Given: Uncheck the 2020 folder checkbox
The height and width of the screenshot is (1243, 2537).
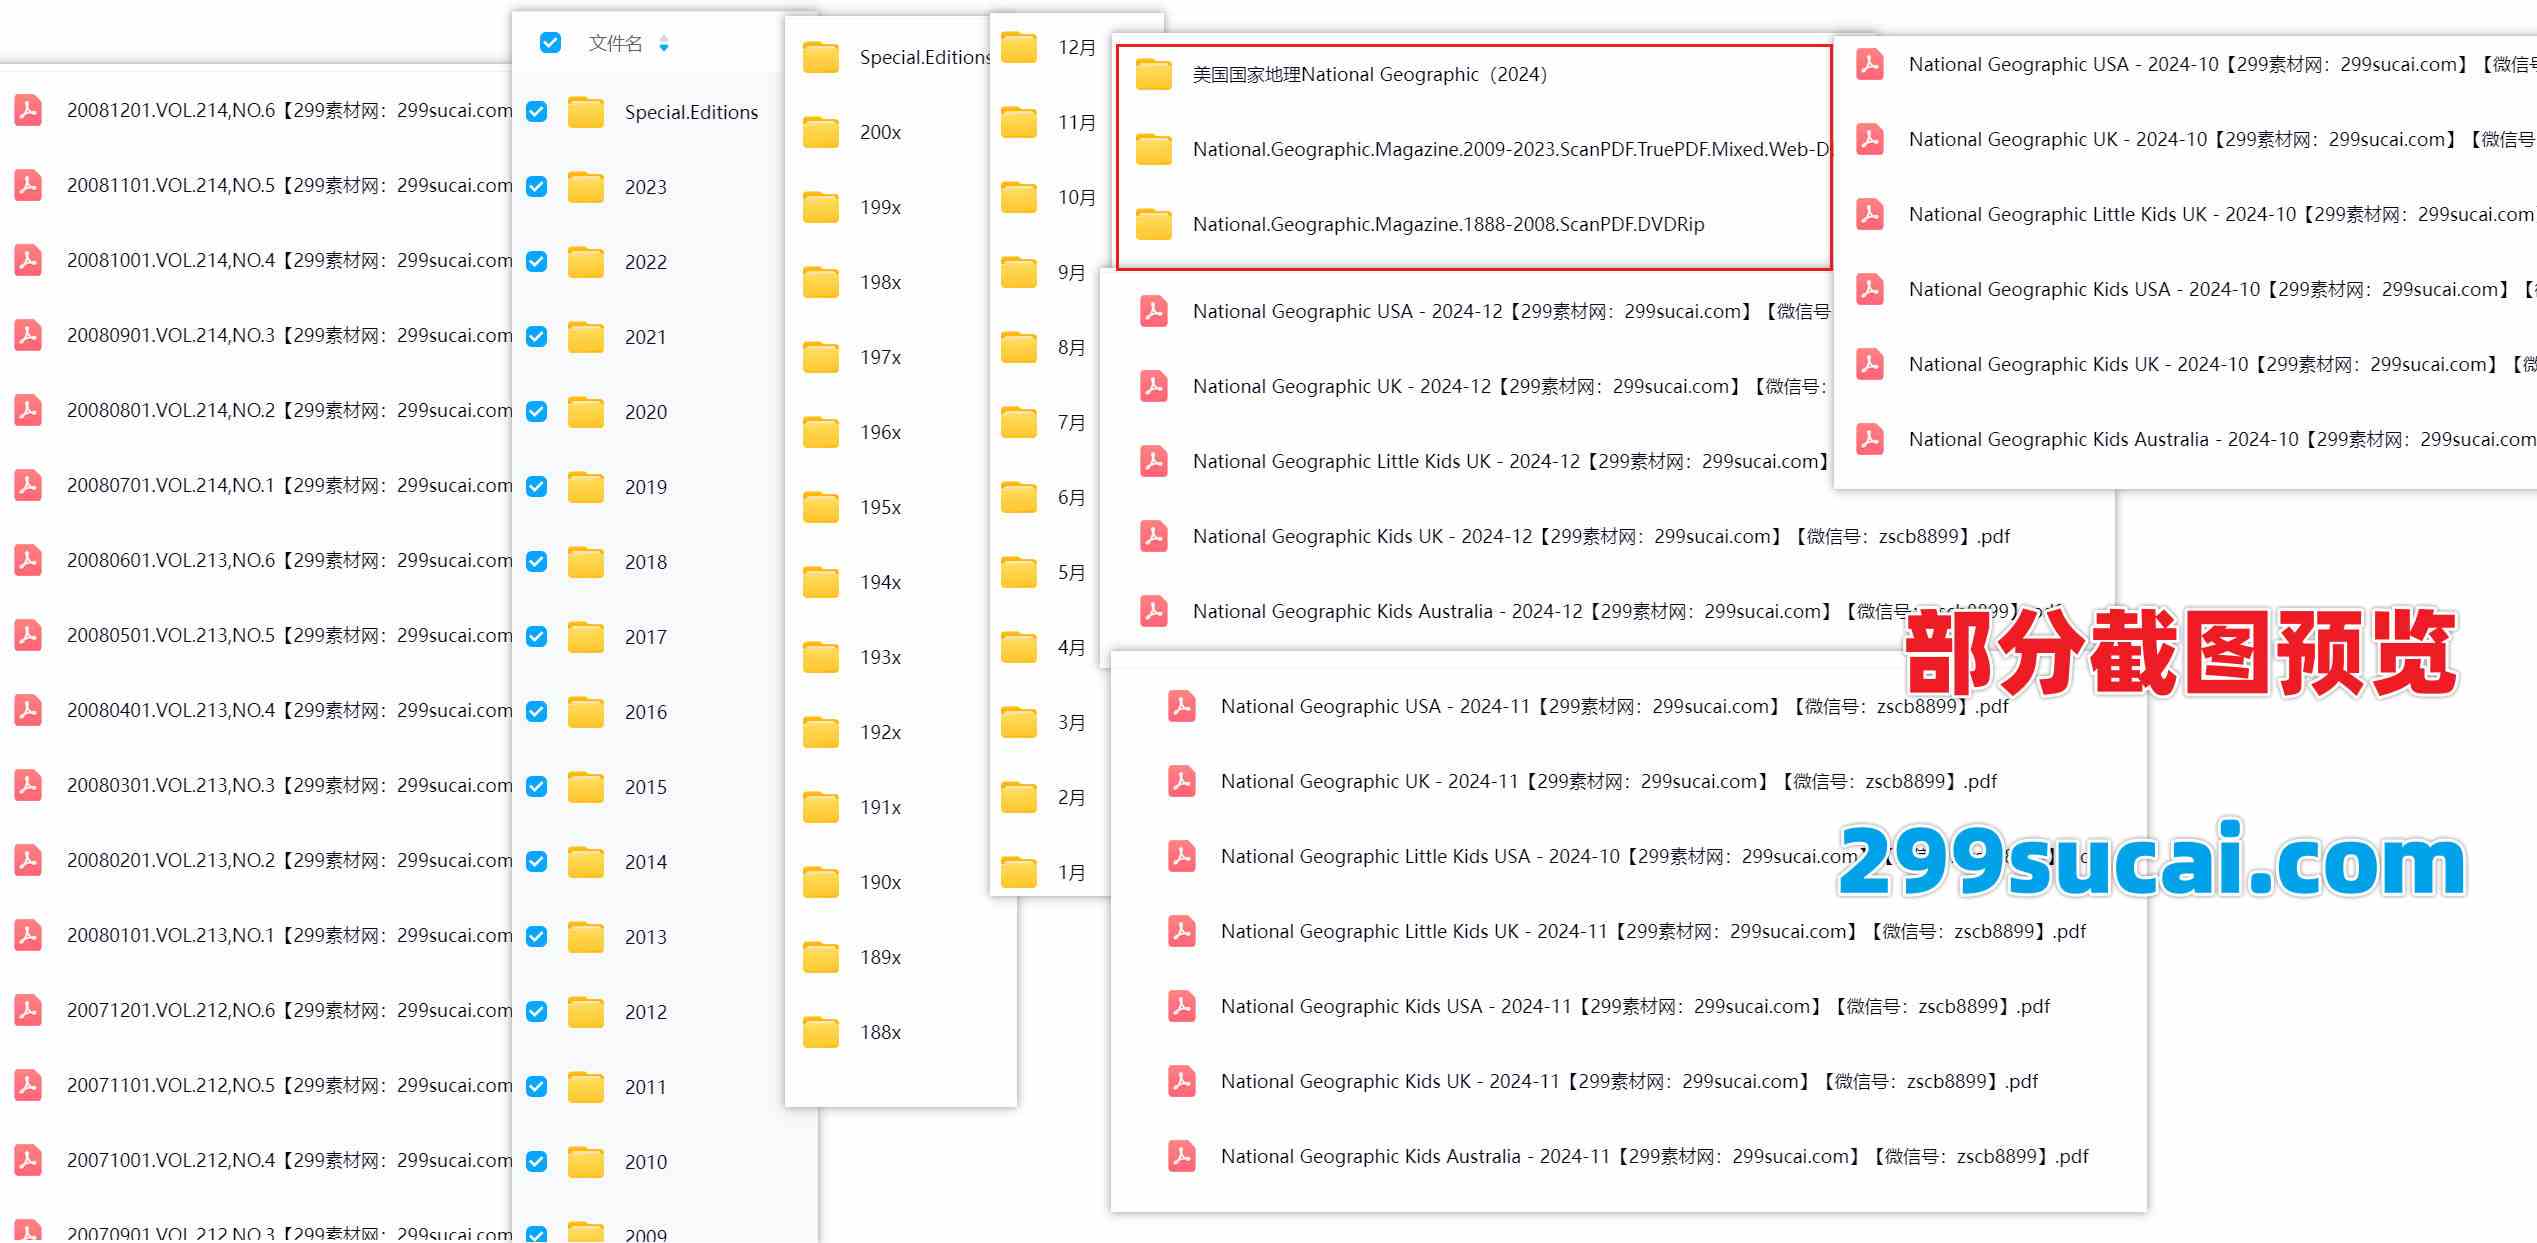Looking at the screenshot, I should pos(537,412).
